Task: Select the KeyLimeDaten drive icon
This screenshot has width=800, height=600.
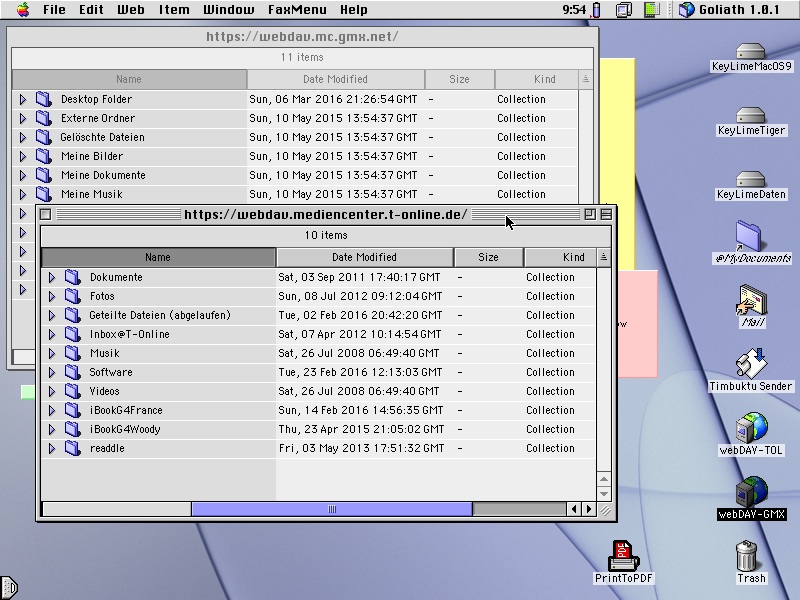Action: pyautogui.click(x=750, y=179)
